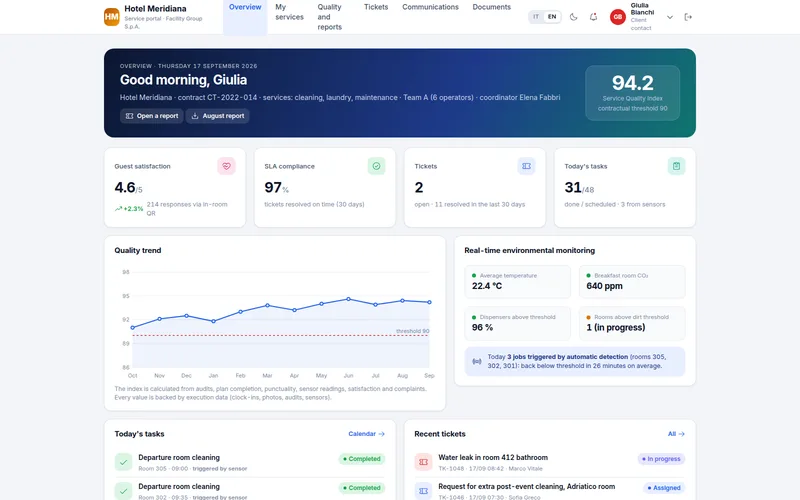
Task: Click the sensor icon in automatic detection notice
Action: [477, 361]
